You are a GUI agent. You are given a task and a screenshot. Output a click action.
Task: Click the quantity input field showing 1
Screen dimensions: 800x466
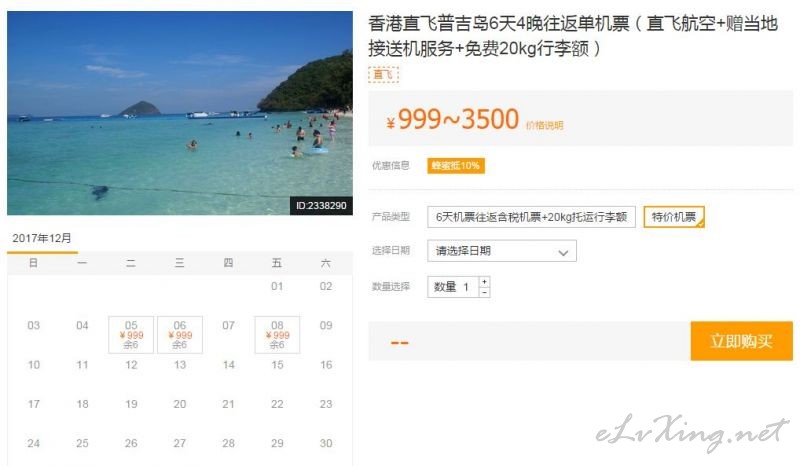454,287
